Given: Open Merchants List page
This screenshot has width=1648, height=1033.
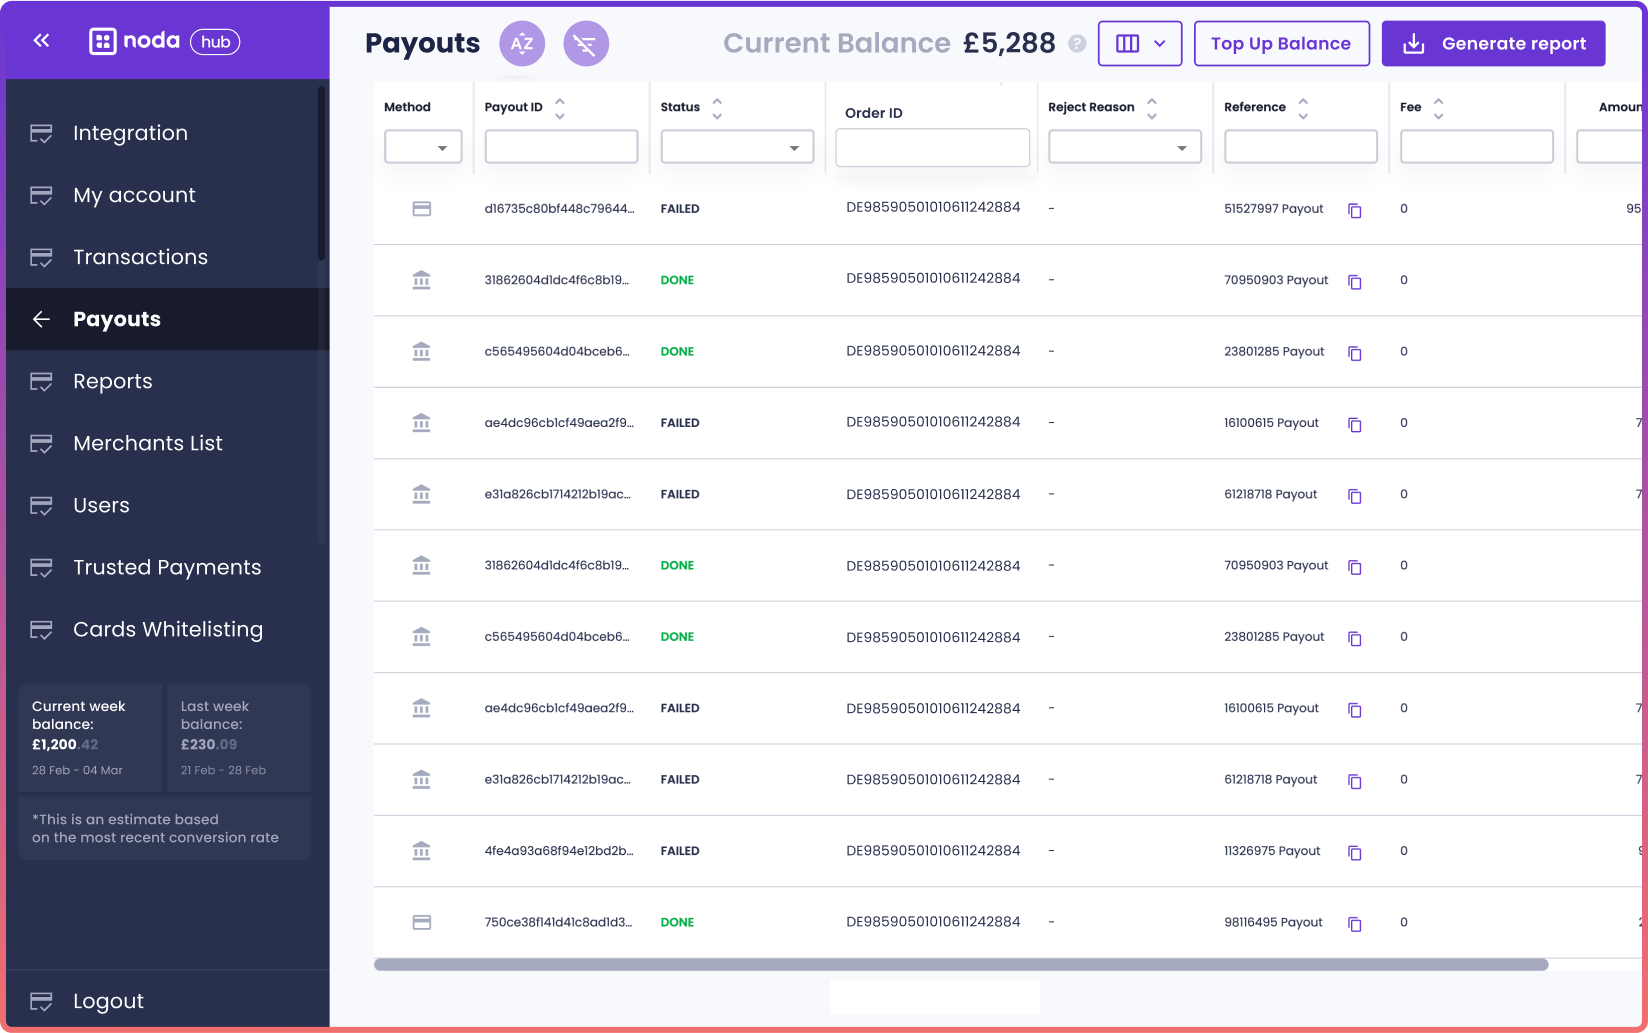Looking at the screenshot, I should click(148, 443).
